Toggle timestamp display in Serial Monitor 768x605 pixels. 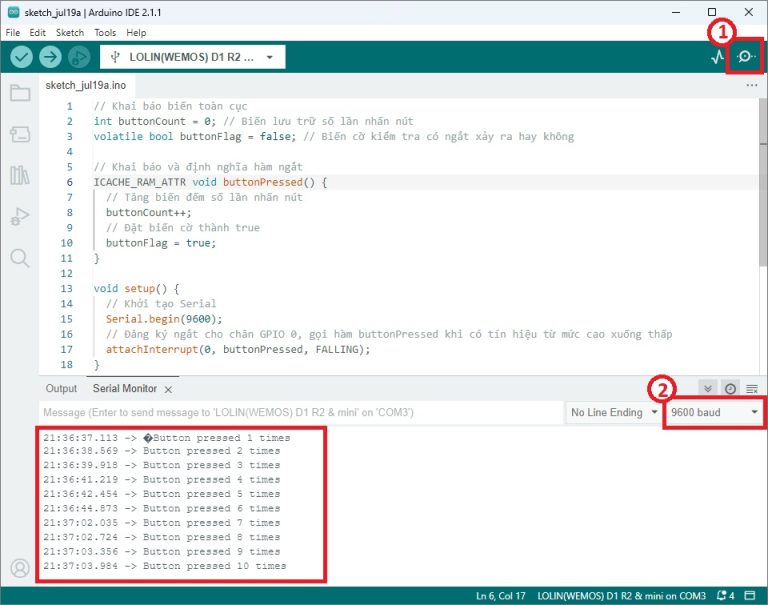point(730,388)
